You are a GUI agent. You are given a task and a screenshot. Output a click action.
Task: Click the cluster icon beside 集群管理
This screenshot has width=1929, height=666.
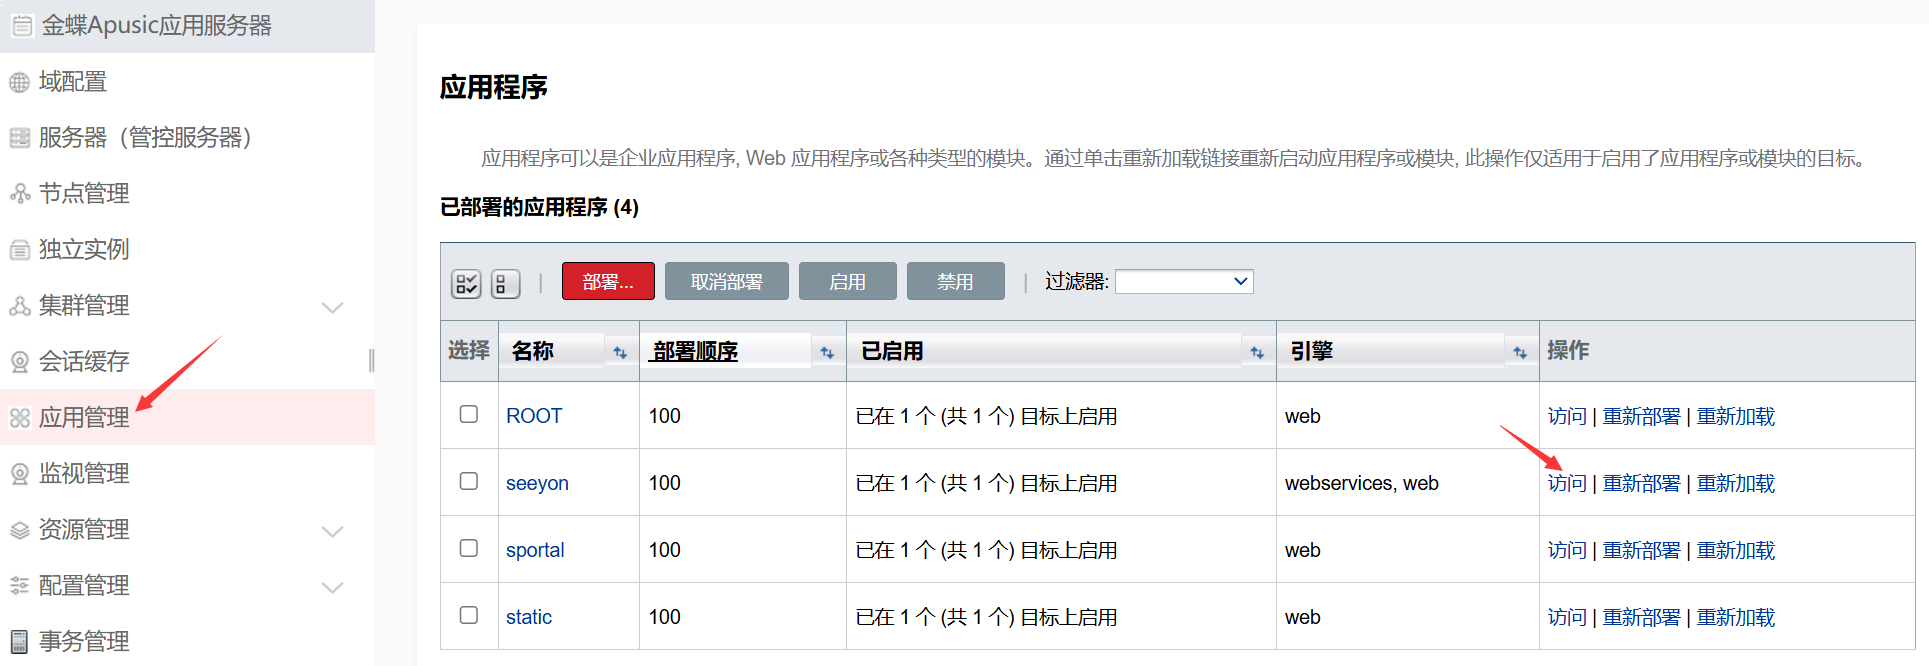[19, 306]
